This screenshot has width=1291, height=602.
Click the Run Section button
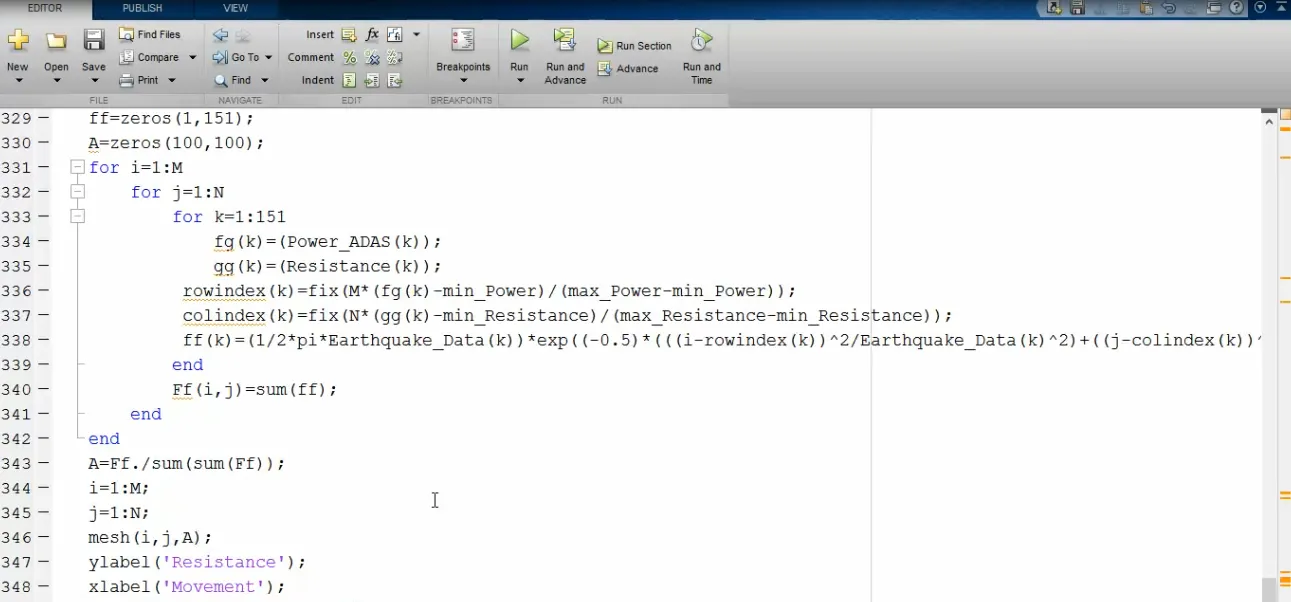pos(635,46)
